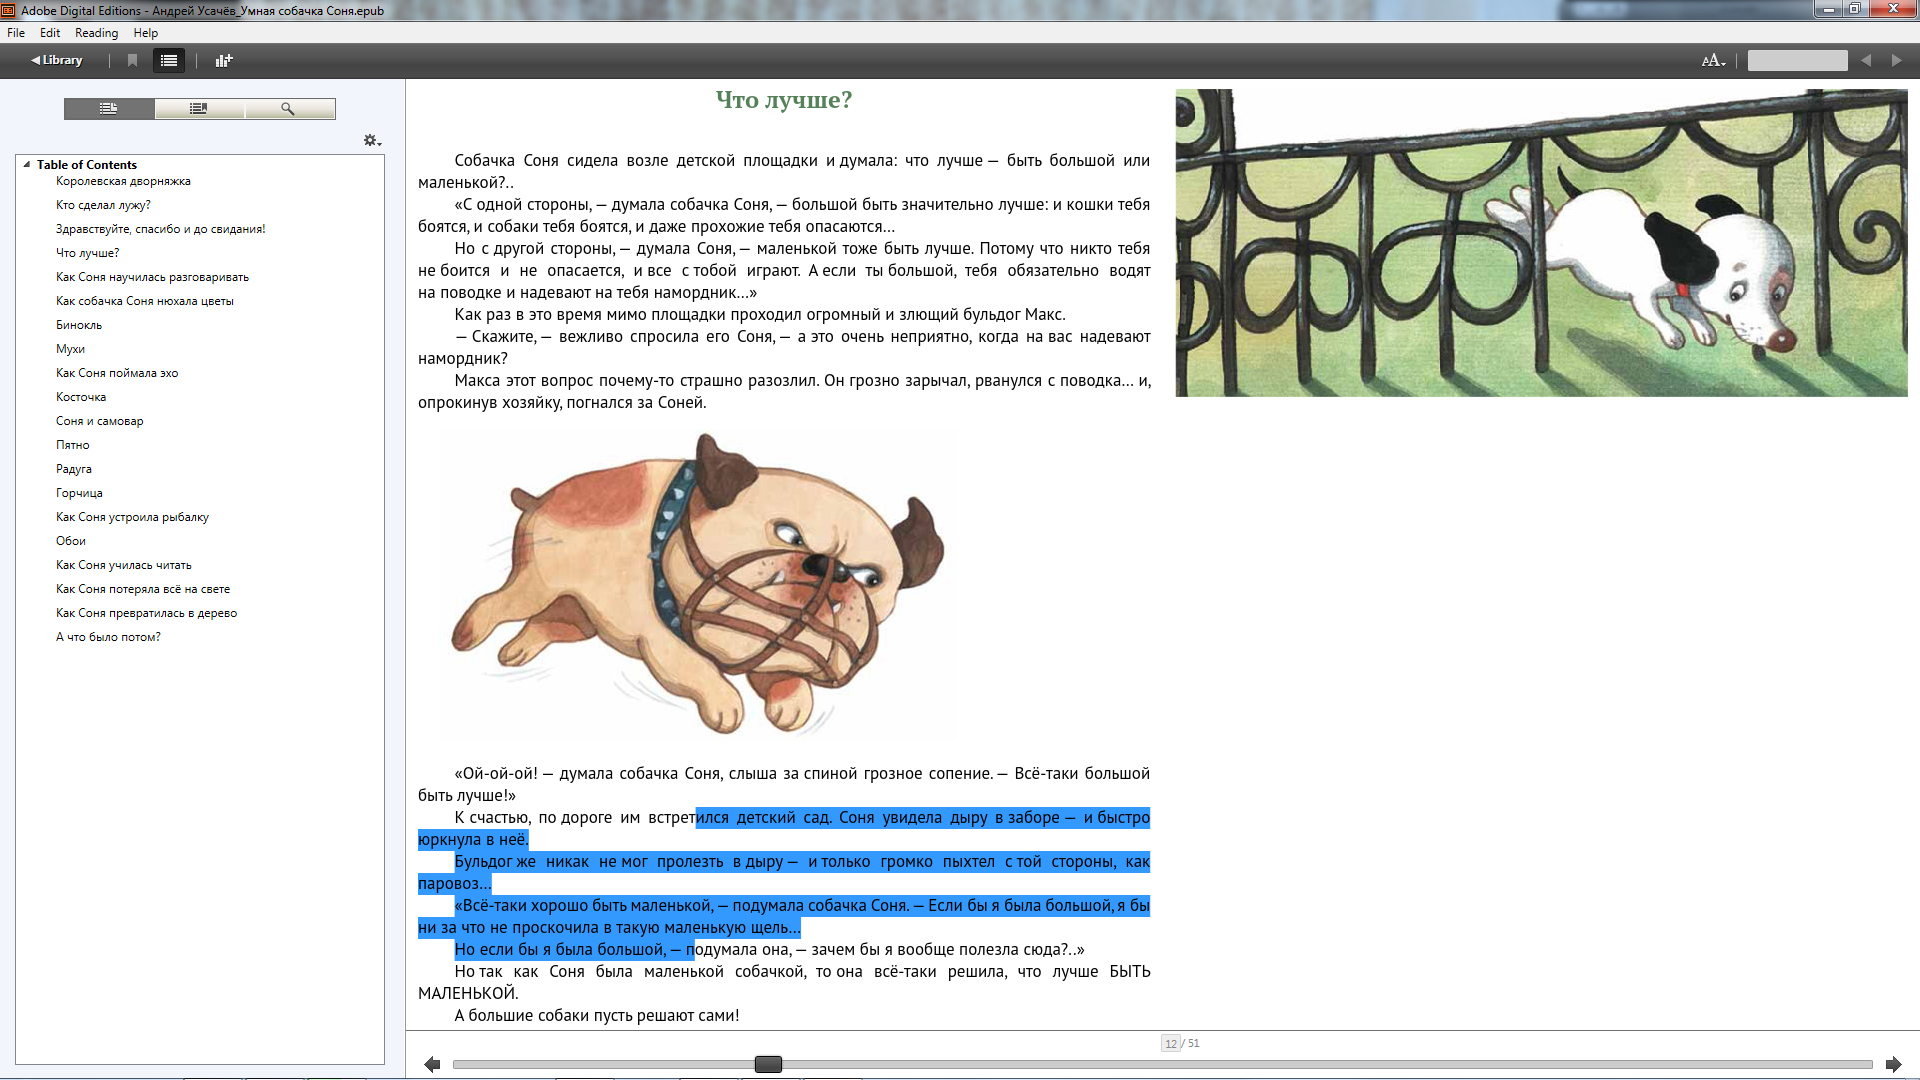Go to the "Косточка" chapter
Screen dimensions: 1920x1080
[81, 397]
